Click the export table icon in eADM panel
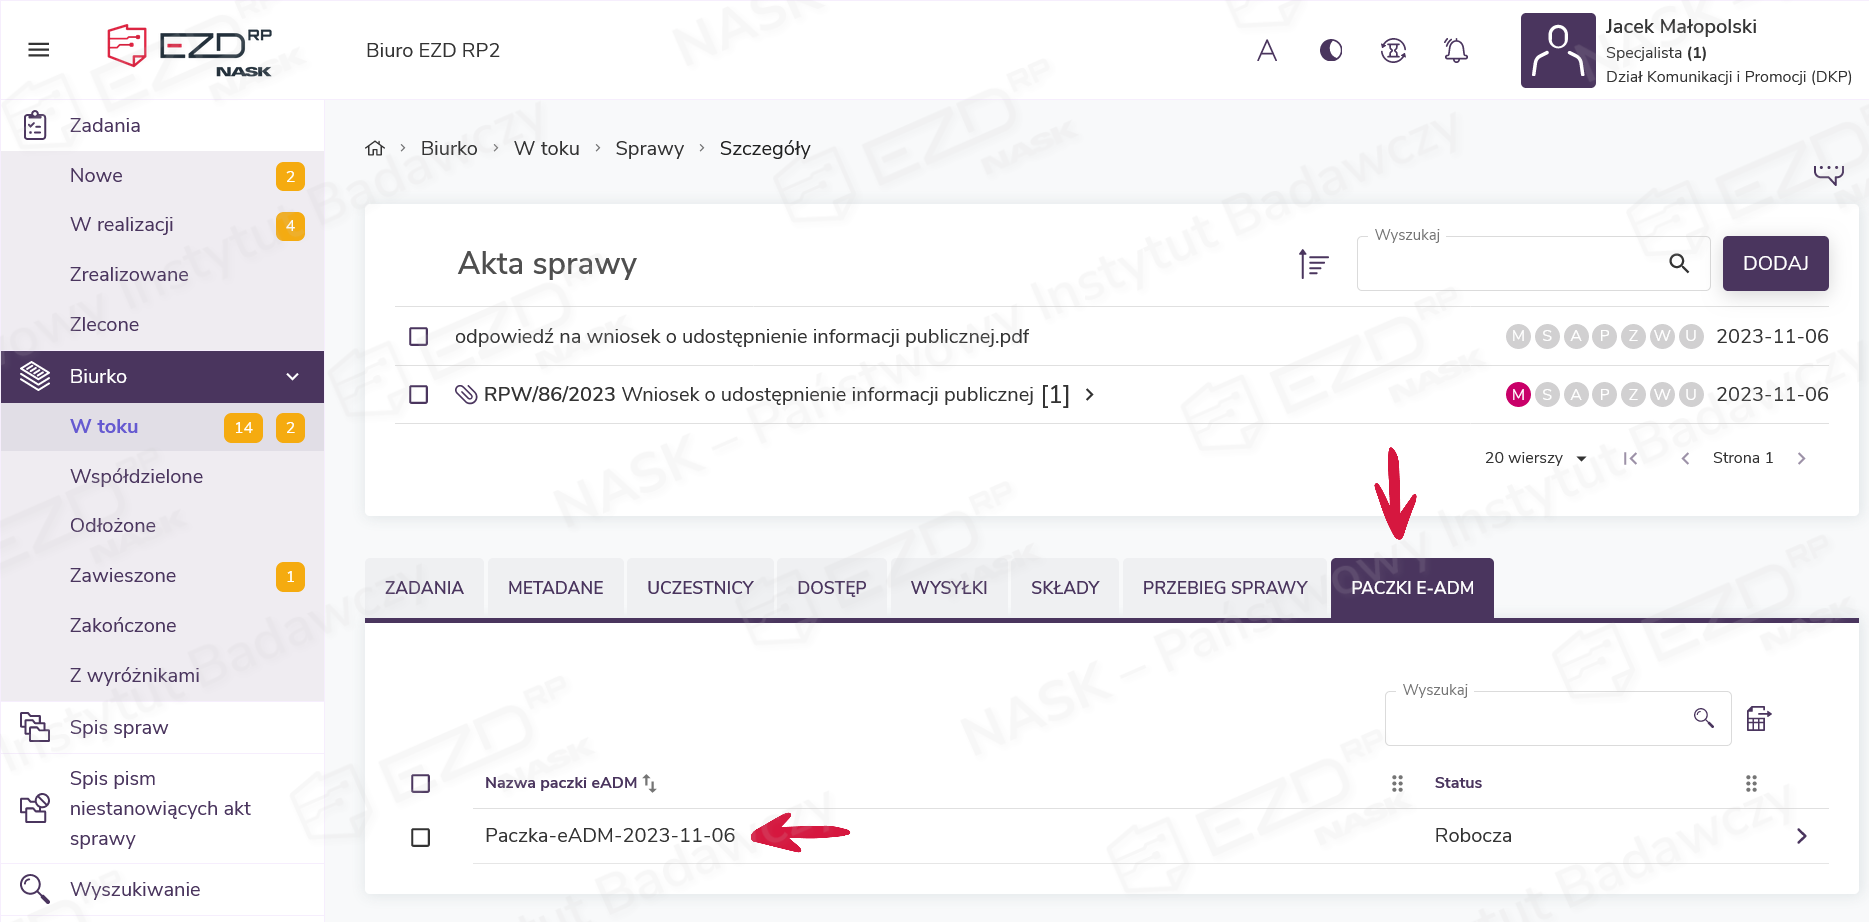Image resolution: width=1869 pixels, height=922 pixels. (x=1758, y=718)
